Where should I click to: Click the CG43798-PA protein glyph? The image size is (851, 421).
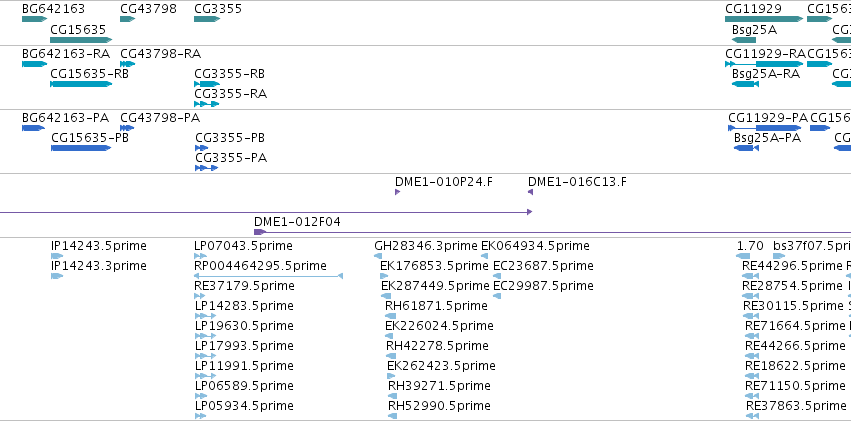[x=127, y=128]
